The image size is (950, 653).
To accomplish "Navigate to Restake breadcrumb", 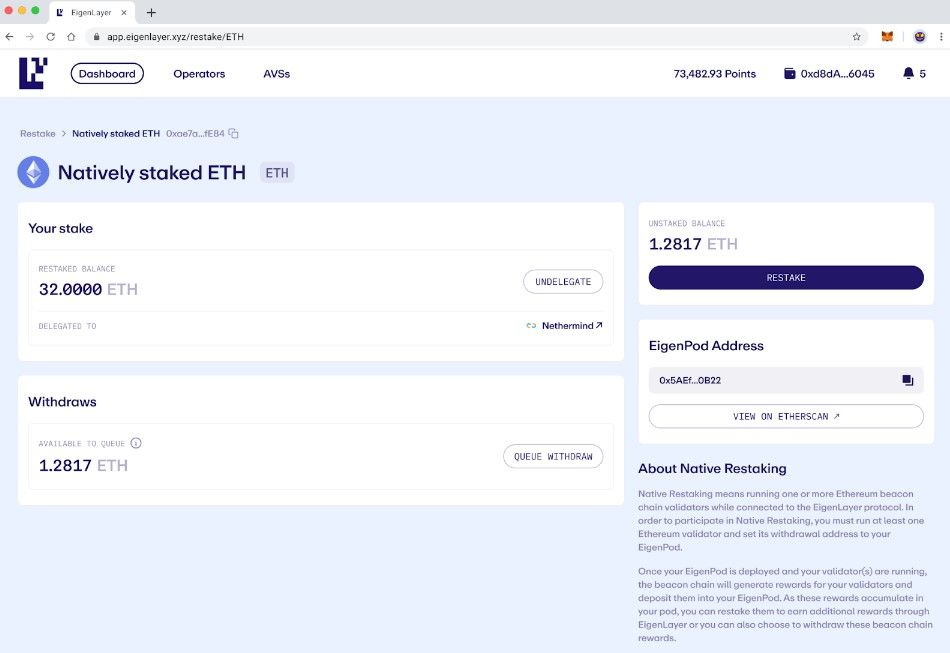I will click(38, 133).
